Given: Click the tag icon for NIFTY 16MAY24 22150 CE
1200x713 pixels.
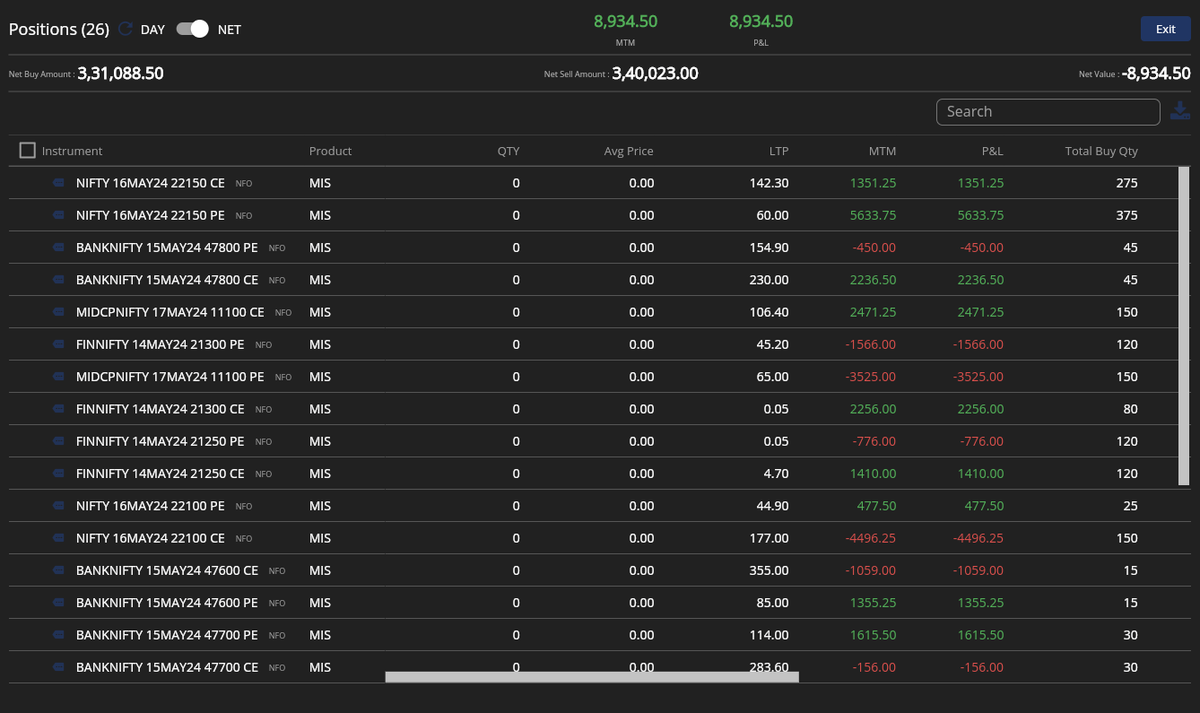Looking at the screenshot, I should [x=59, y=184].
